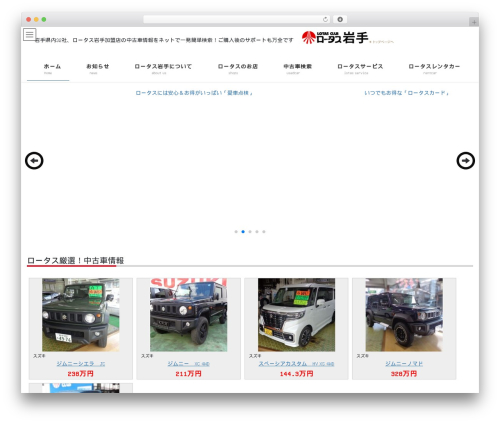This screenshot has width=500, height=423.
Task: Select the fifth carousel dot
Action: pyautogui.click(x=264, y=232)
